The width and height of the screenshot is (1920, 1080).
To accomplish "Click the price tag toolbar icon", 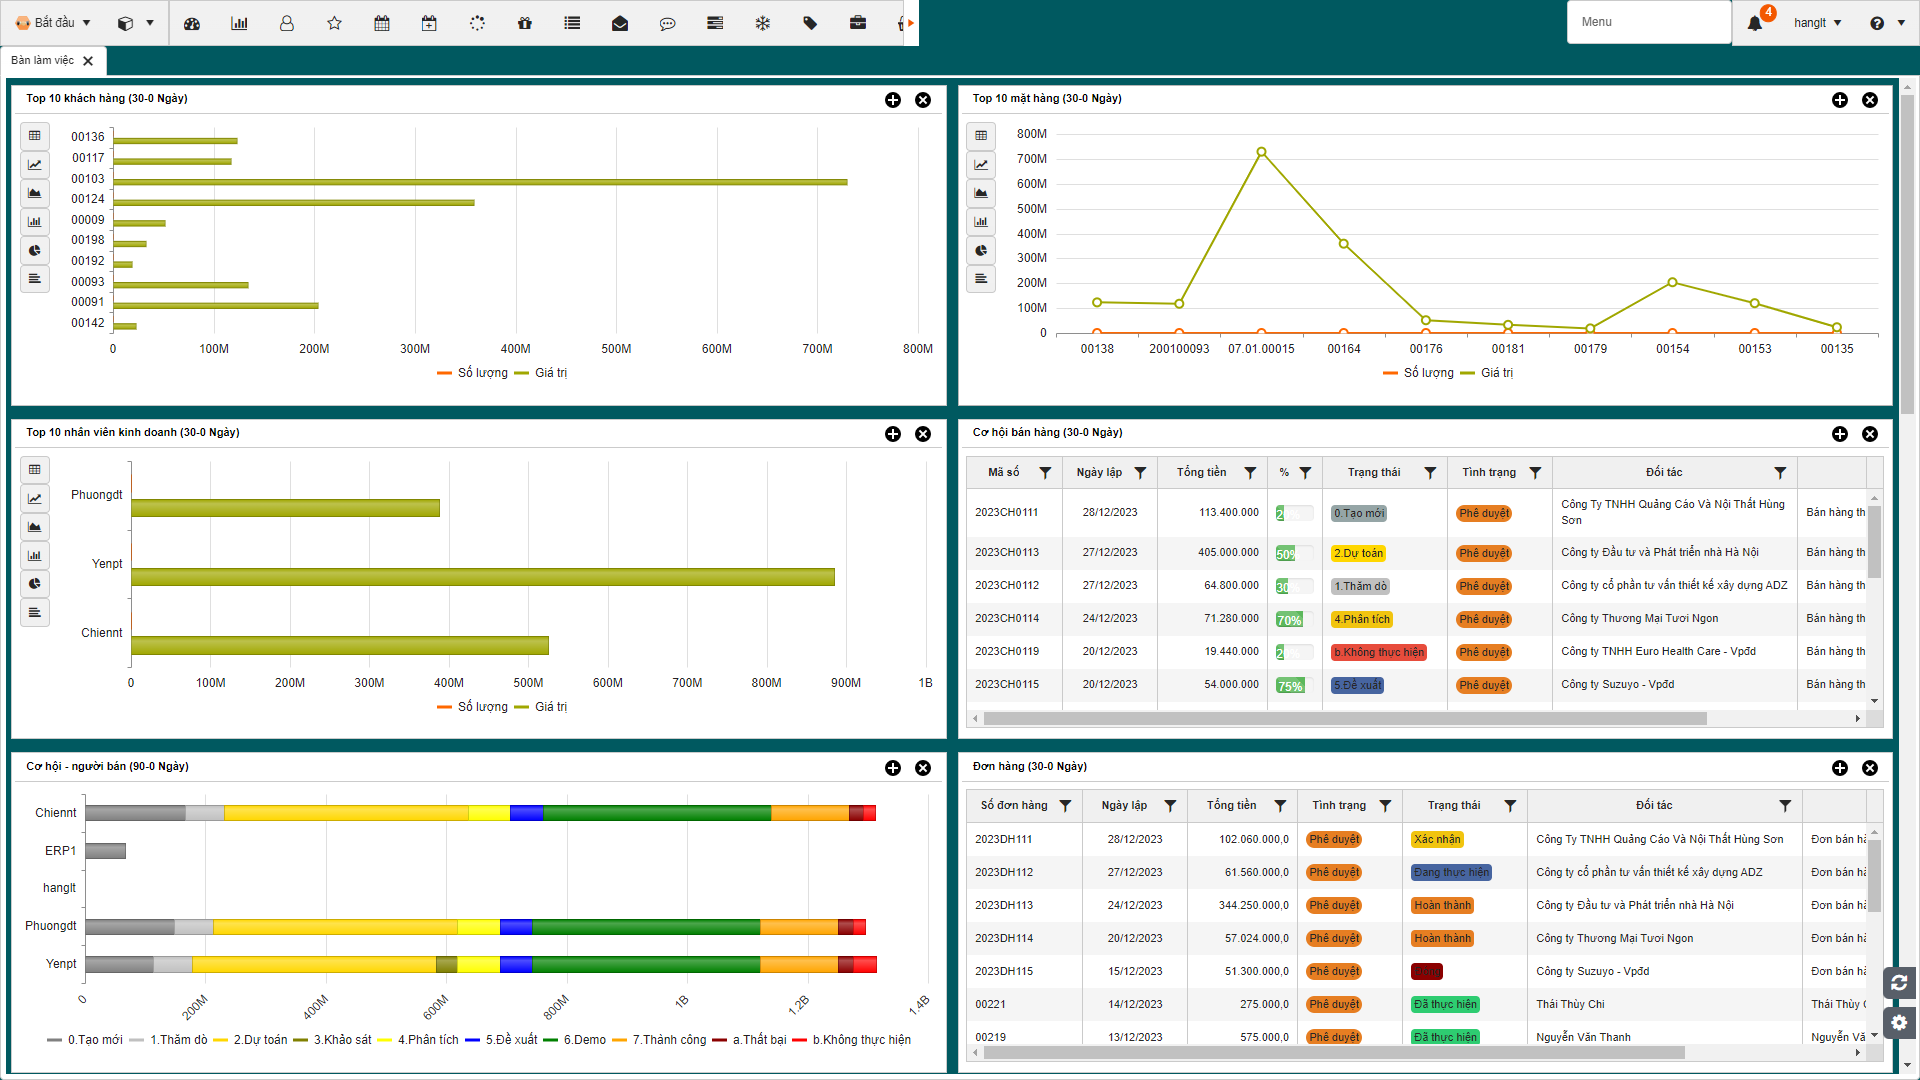I will [810, 23].
